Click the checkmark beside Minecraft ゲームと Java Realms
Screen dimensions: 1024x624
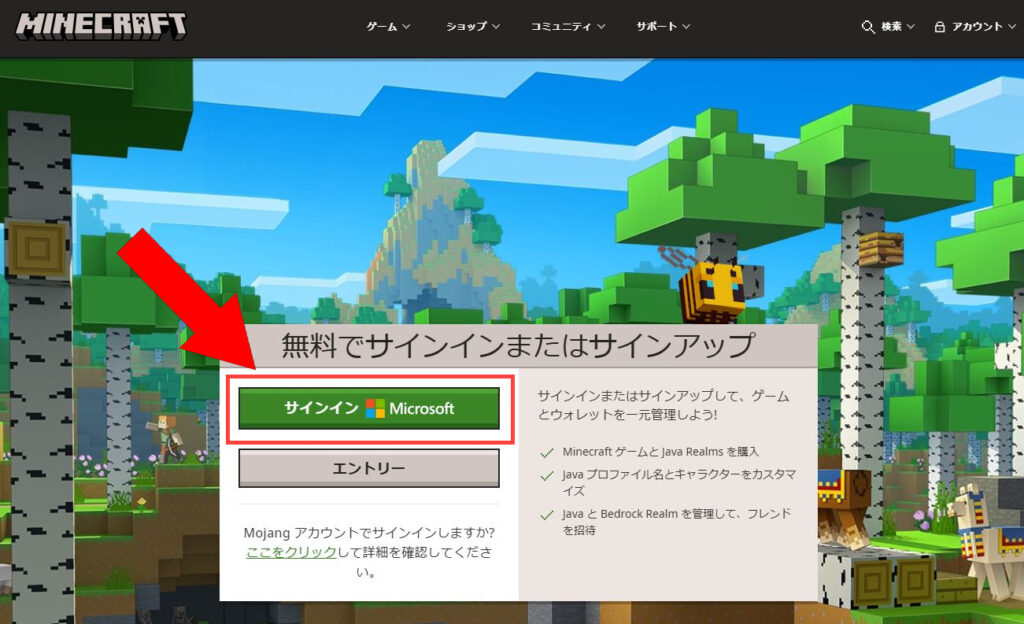(547, 452)
